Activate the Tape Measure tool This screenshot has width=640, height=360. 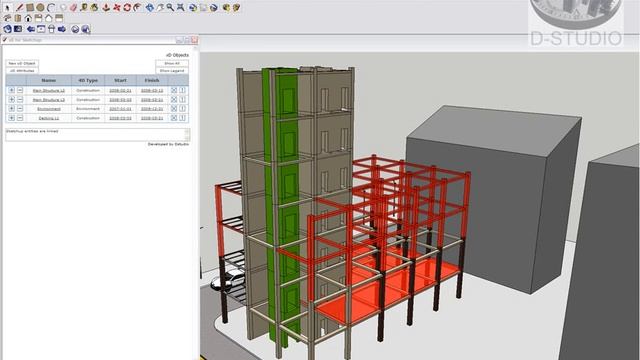click(x=84, y=7)
